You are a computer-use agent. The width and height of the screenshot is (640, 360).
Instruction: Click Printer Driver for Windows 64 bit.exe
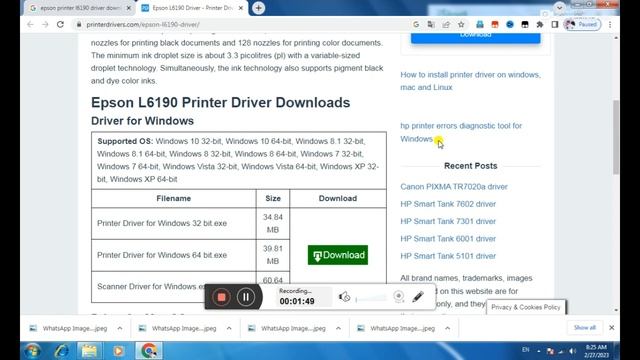pyautogui.click(x=162, y=255)
